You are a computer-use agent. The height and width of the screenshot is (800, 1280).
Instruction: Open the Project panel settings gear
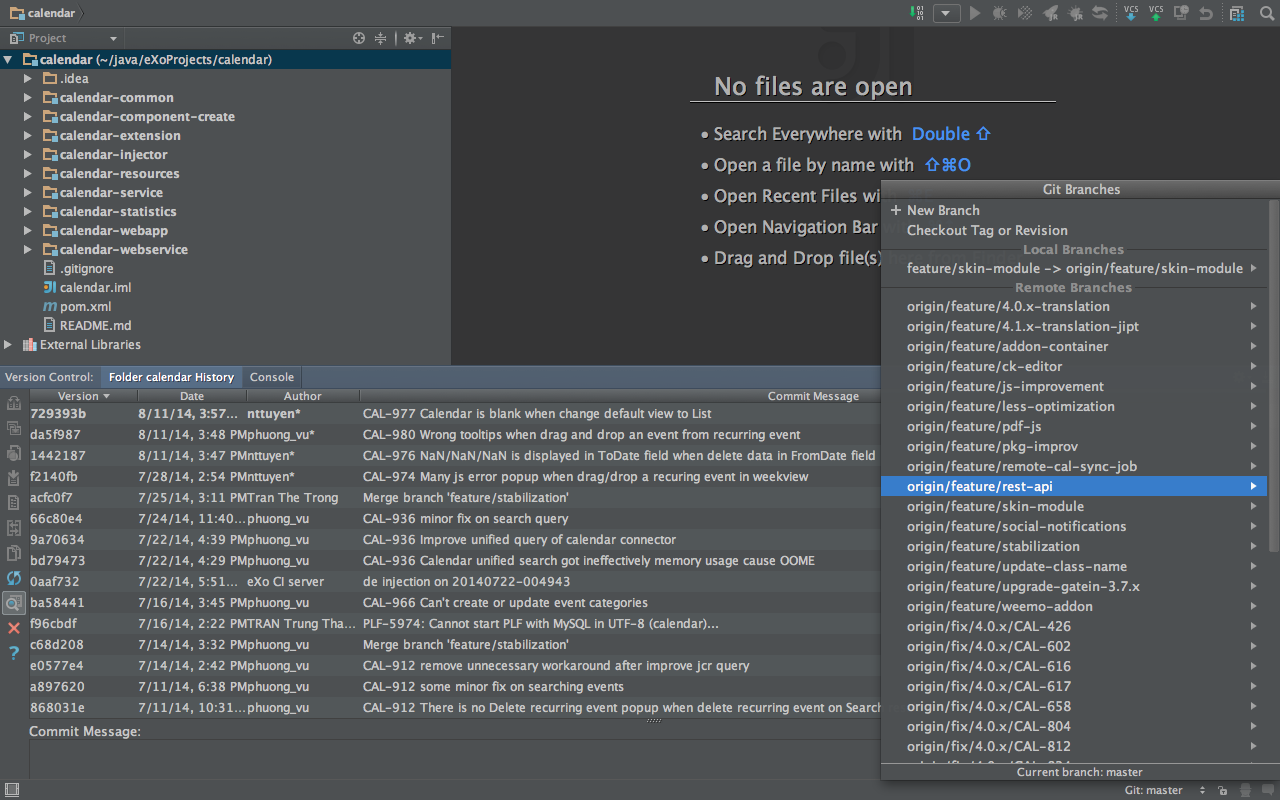click(411, 37)
